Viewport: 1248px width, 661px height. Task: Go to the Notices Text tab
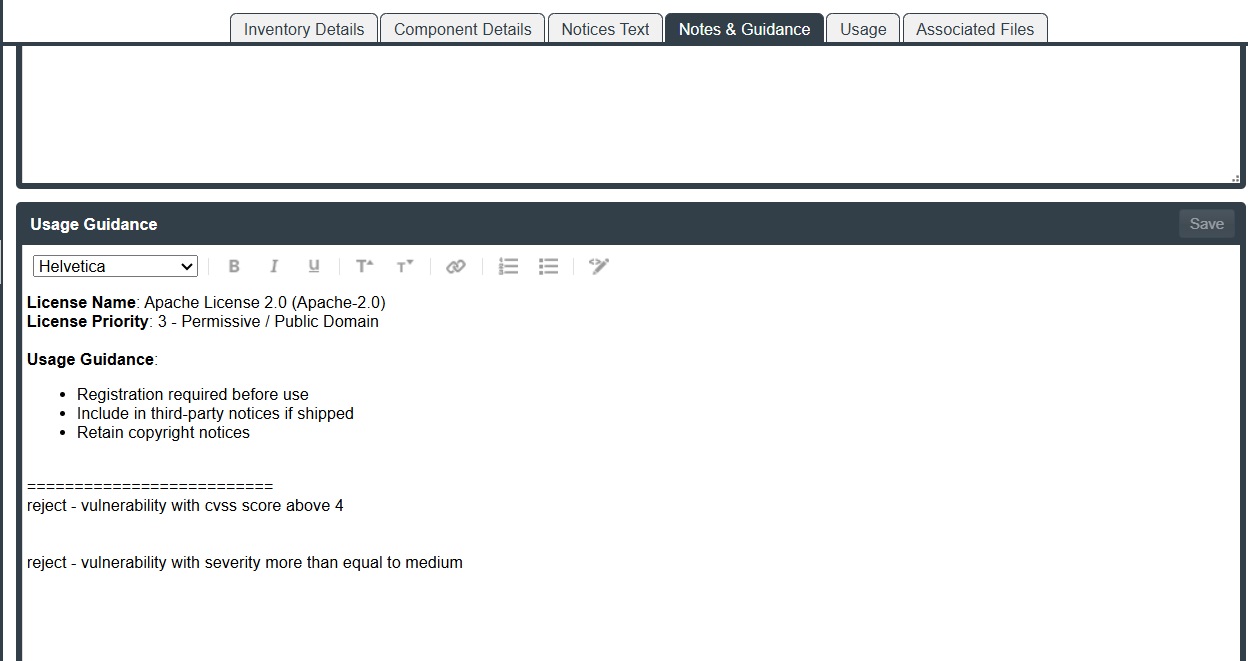pyautogui.click(x=605, y=29)
